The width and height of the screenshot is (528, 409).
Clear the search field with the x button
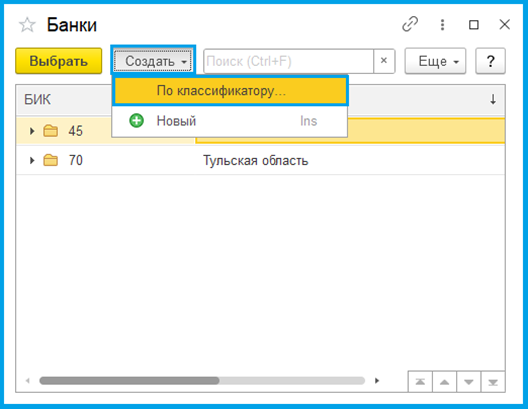click(384, 61)
